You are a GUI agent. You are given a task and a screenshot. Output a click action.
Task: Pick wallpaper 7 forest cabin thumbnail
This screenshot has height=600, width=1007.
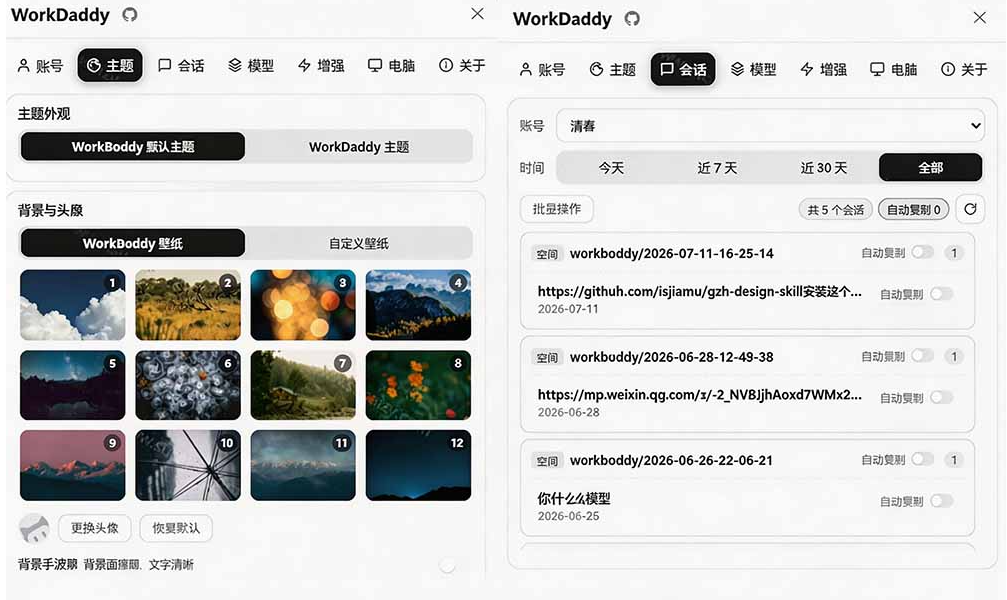(303, 385)
